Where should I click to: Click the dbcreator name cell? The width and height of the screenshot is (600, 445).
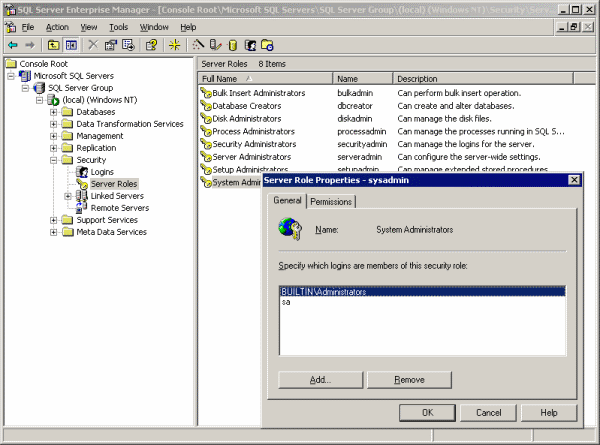355,106
